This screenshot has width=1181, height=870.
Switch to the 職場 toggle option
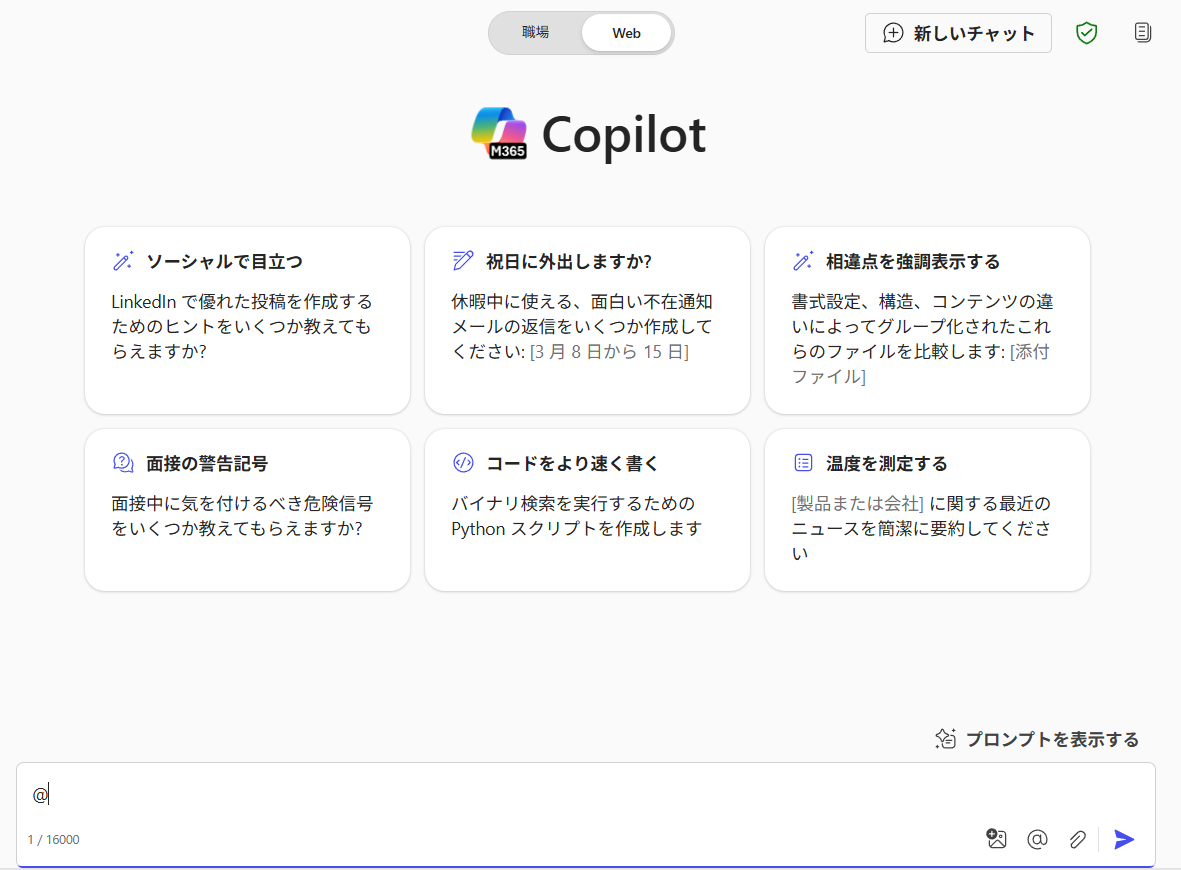point(536,32)
